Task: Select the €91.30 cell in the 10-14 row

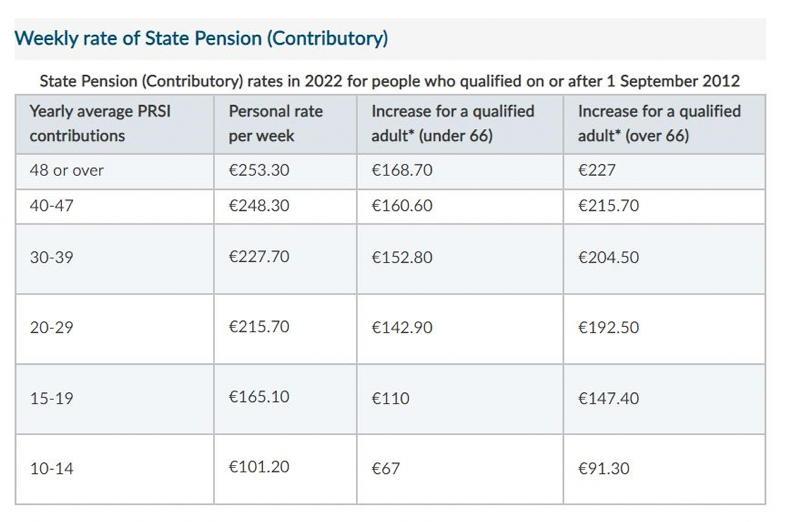Action: (604, 468)
